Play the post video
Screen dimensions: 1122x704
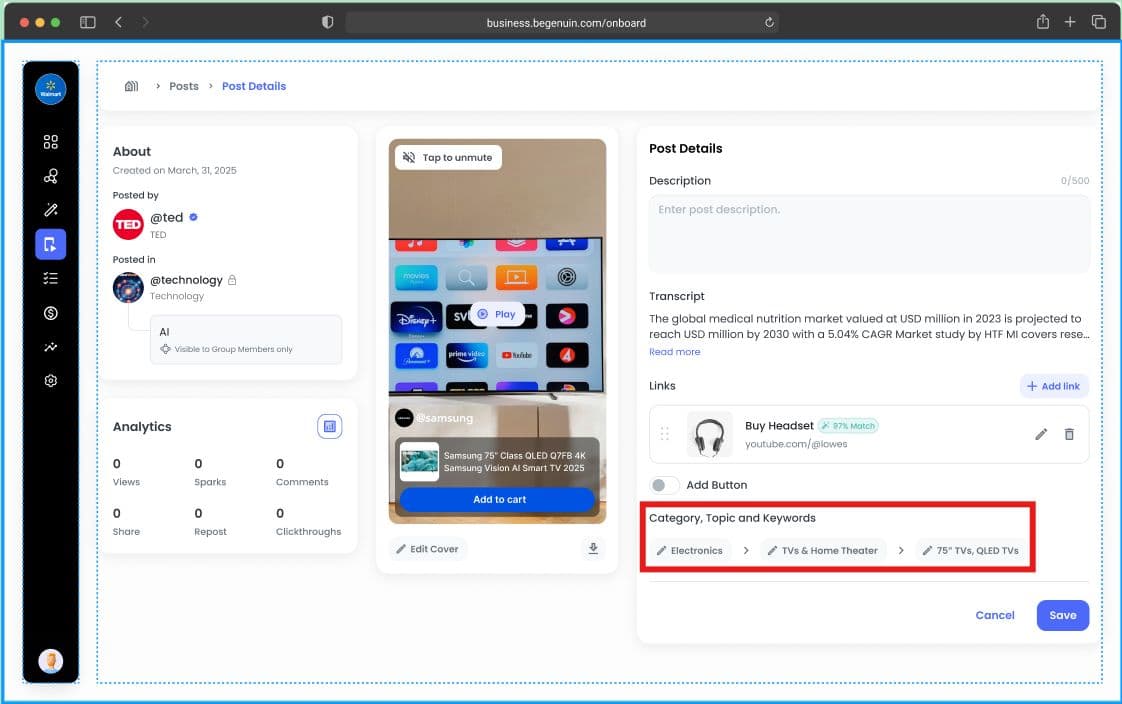pos(497,314)
